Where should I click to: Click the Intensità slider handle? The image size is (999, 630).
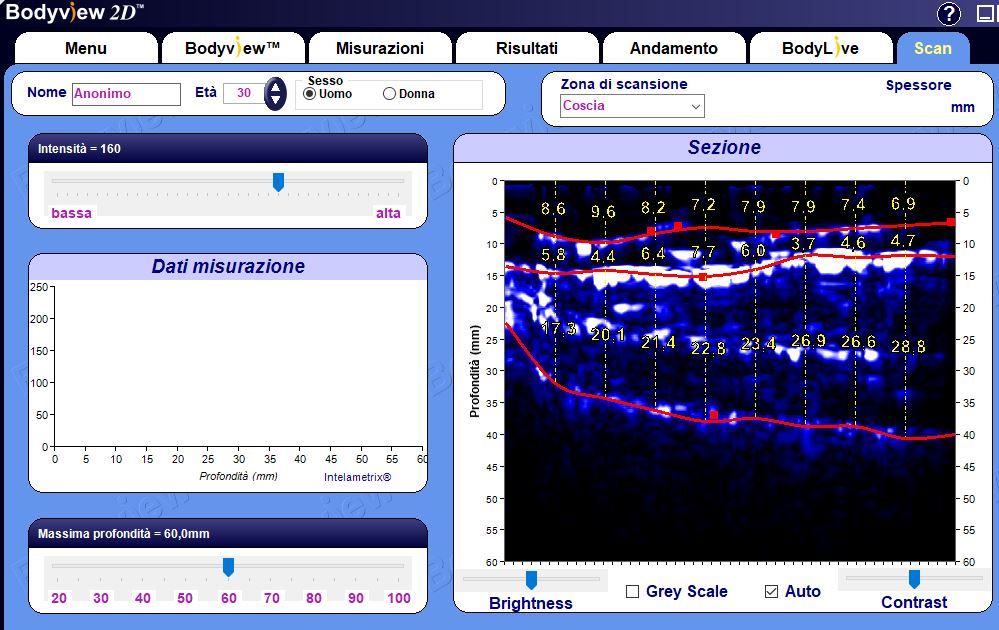(279, 181)
